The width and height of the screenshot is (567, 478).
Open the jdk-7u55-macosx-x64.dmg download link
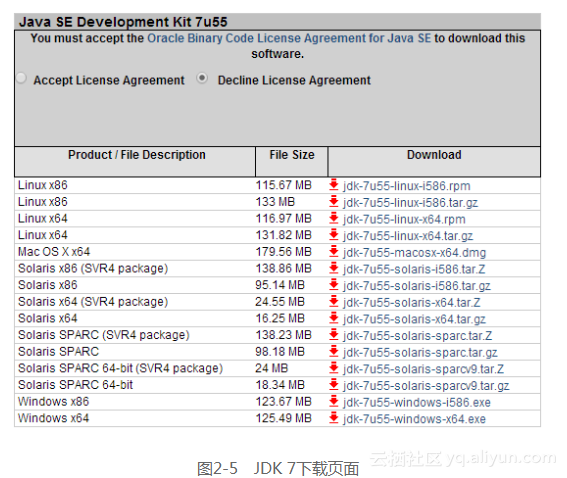coord(414,252)
